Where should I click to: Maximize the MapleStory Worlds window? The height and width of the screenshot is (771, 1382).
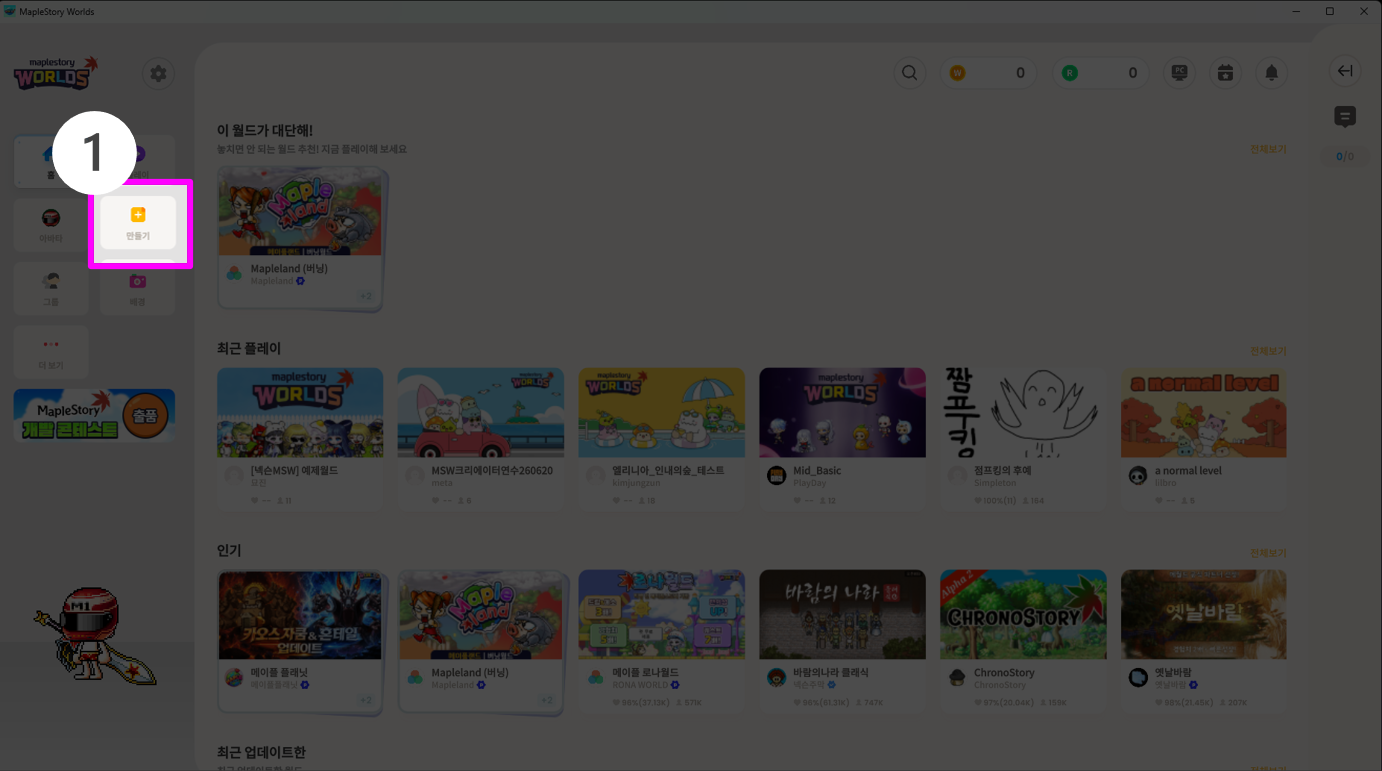coord(1330,11)
